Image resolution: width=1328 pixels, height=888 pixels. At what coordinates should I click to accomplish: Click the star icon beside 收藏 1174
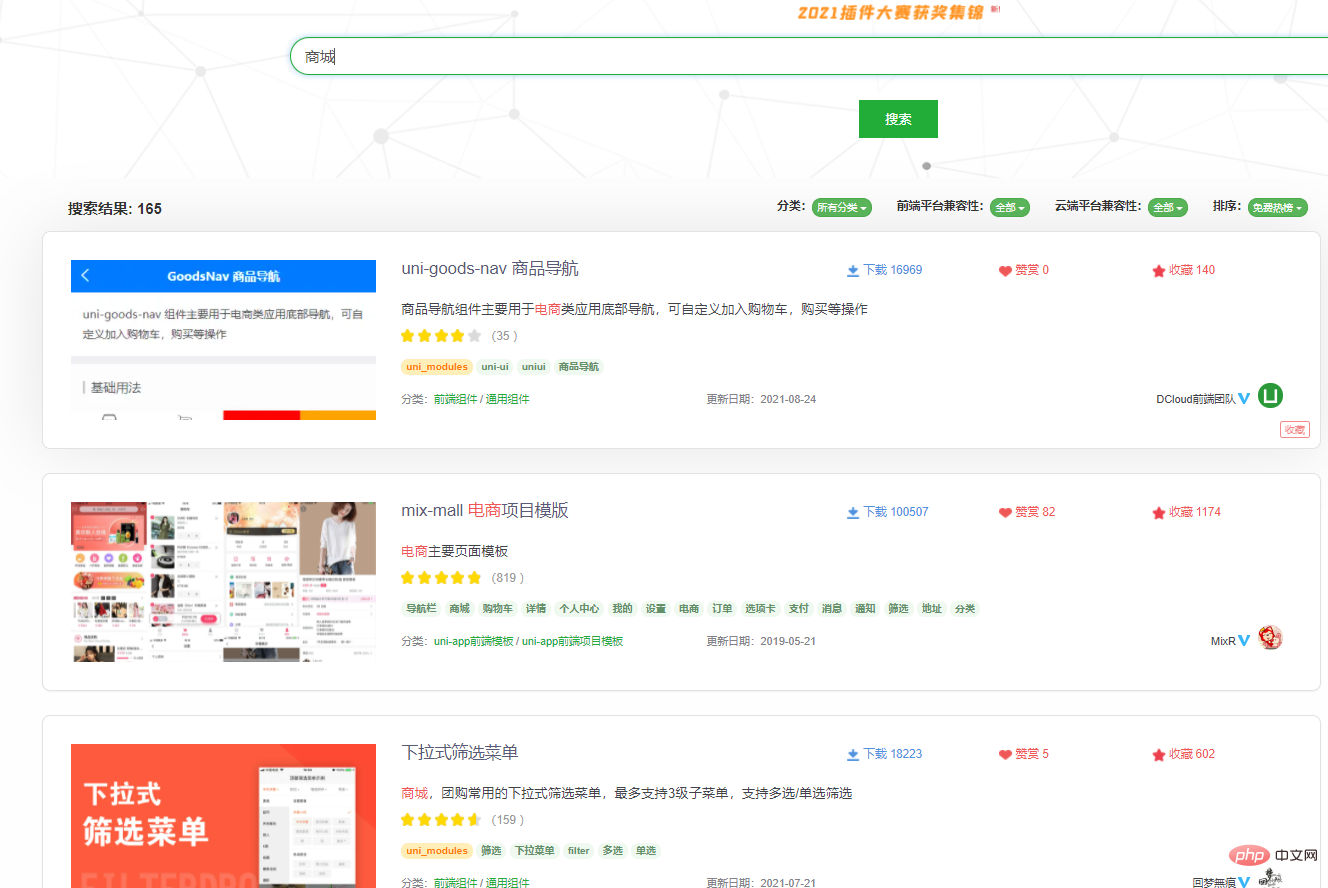pyautogui.click(x=1159, y=513)
